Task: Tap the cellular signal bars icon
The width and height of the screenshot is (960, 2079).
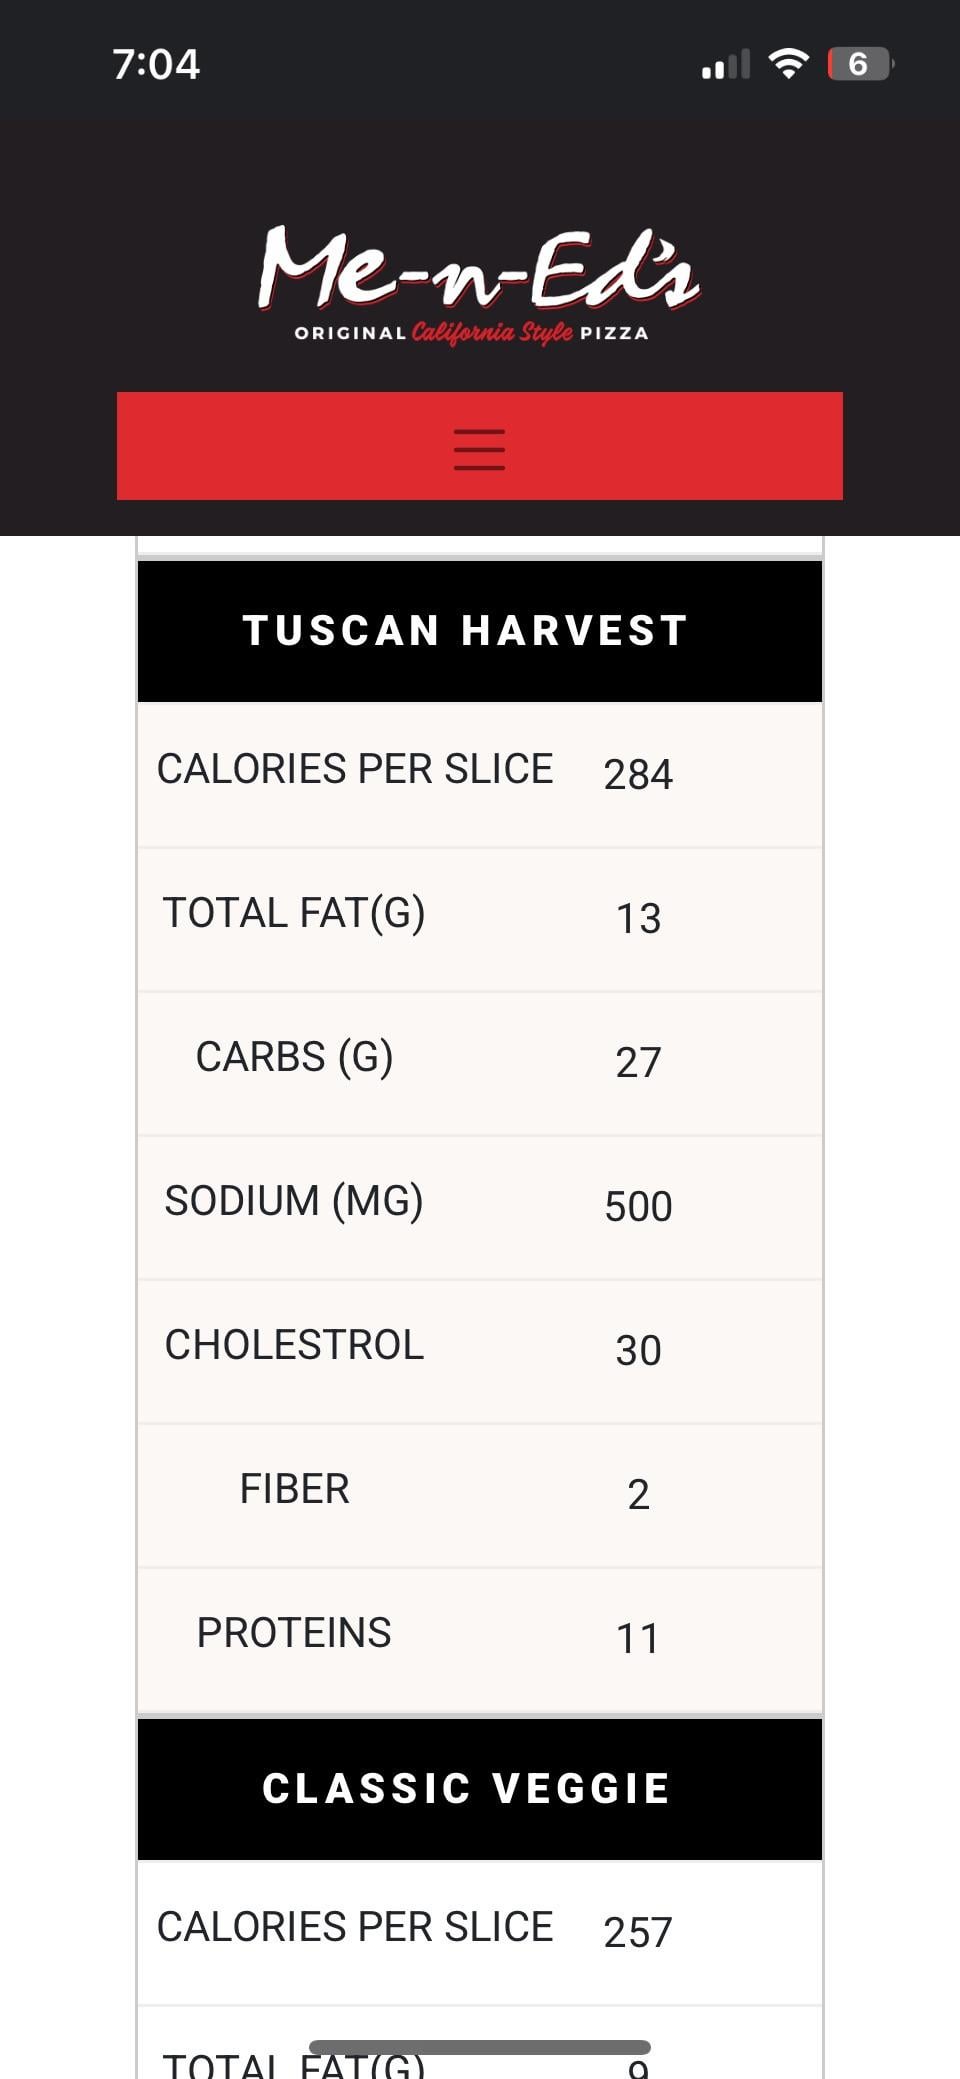Action: [725, 65]
